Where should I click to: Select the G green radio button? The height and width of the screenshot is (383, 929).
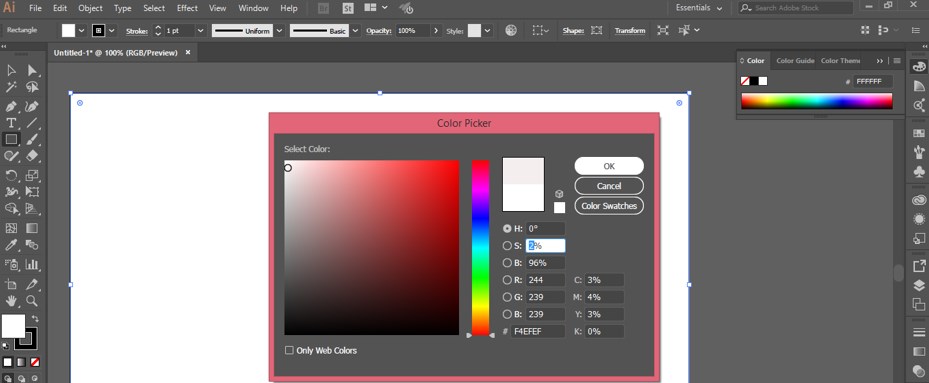pos(507,297)
